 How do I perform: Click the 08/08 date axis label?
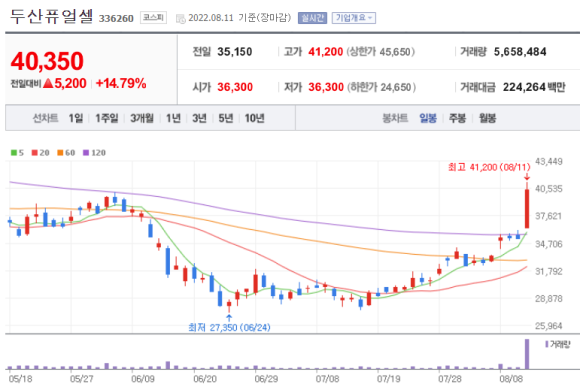click(511, 379)
